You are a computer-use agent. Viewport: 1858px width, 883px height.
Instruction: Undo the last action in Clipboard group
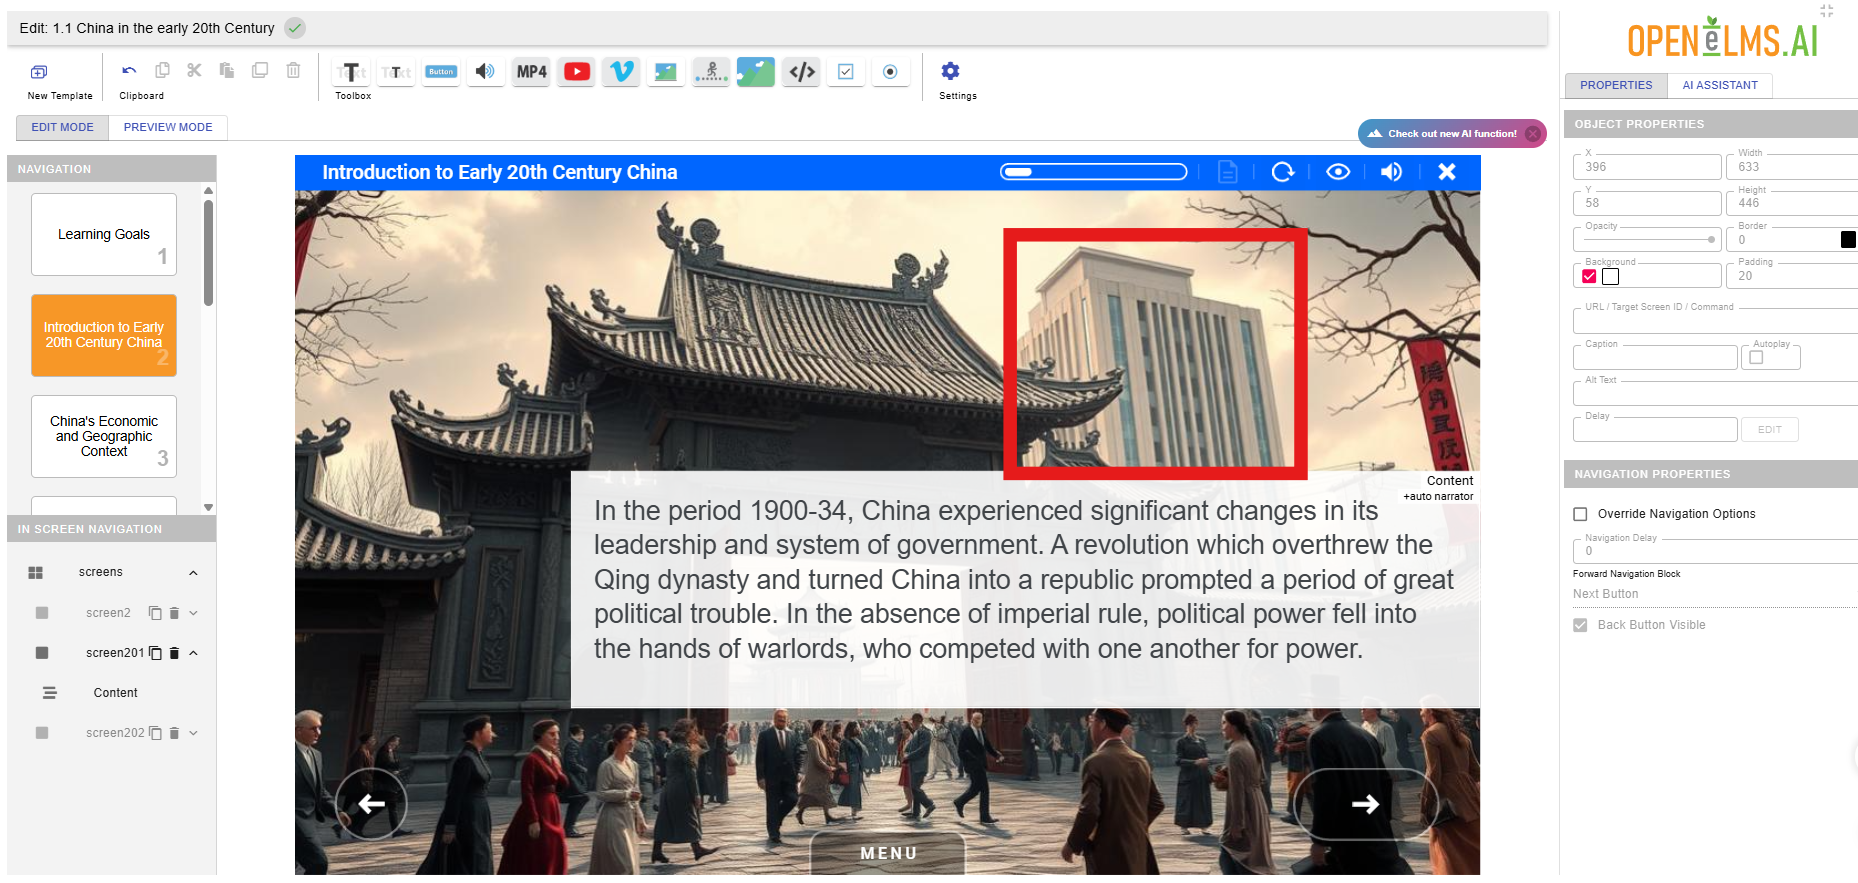point(129,71)
